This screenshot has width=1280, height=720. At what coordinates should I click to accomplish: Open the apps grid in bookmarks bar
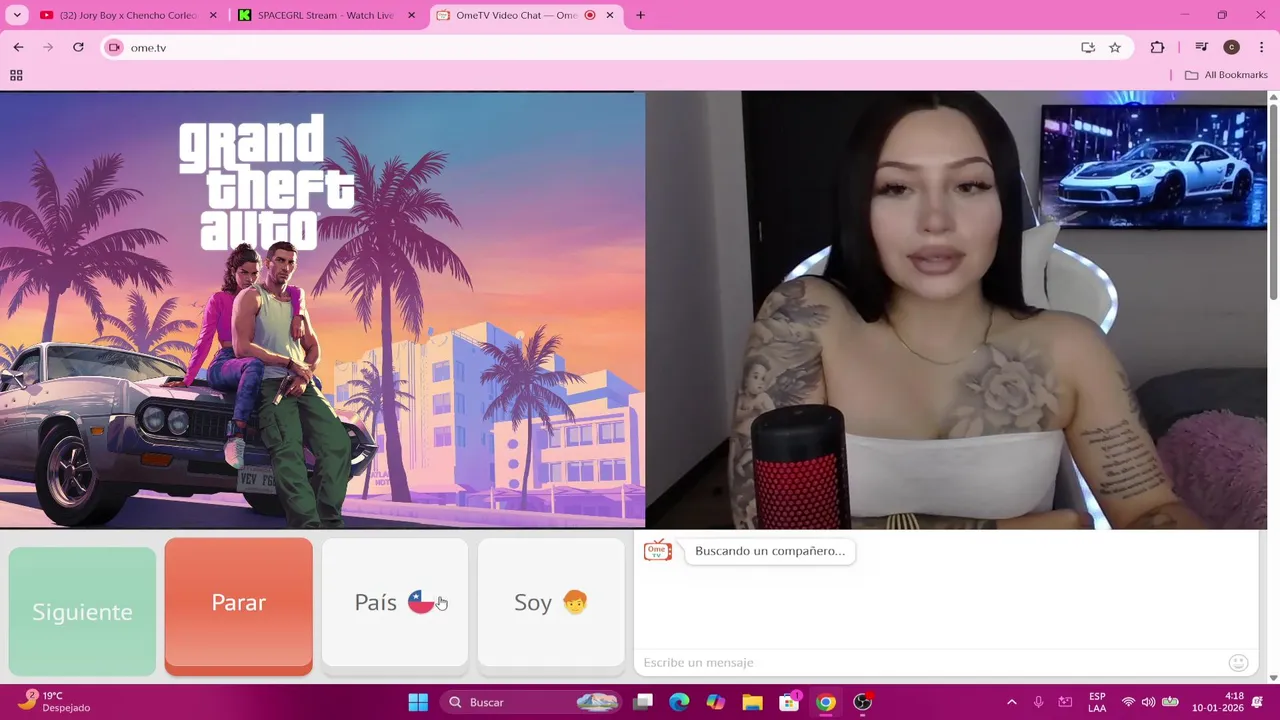pos(16,75)
